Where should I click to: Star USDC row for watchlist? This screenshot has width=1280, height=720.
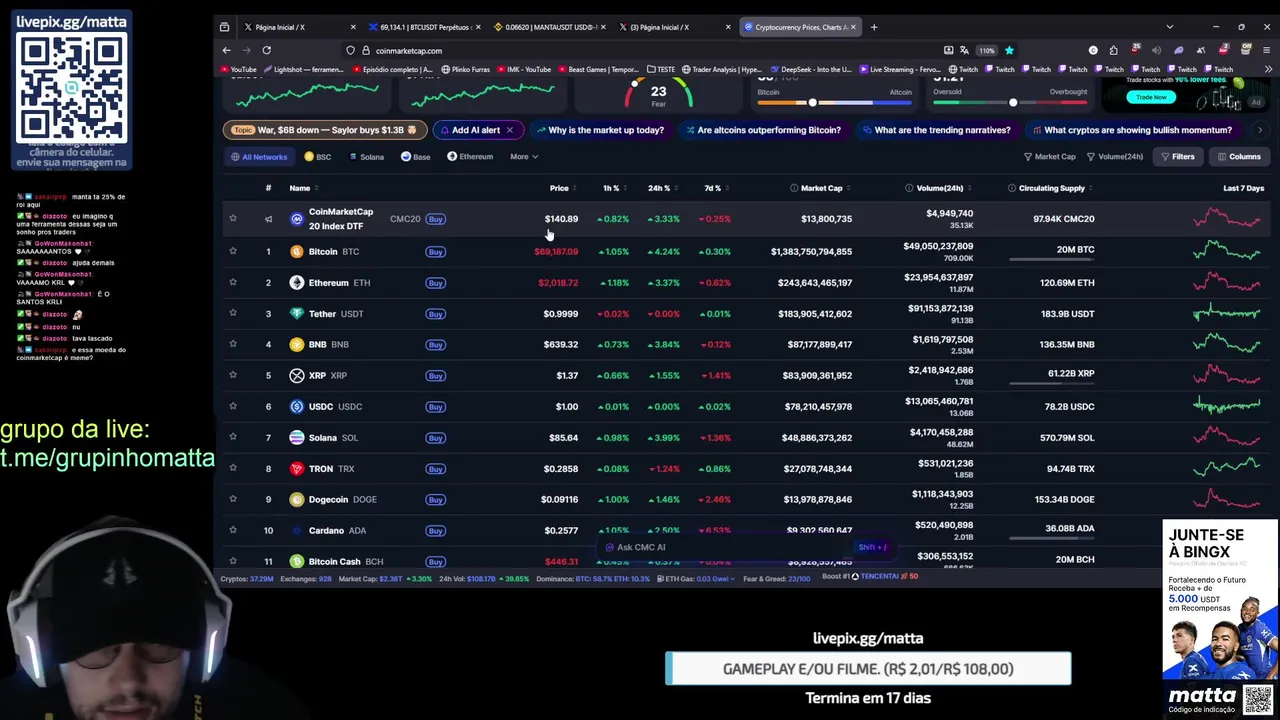[233, 406]
